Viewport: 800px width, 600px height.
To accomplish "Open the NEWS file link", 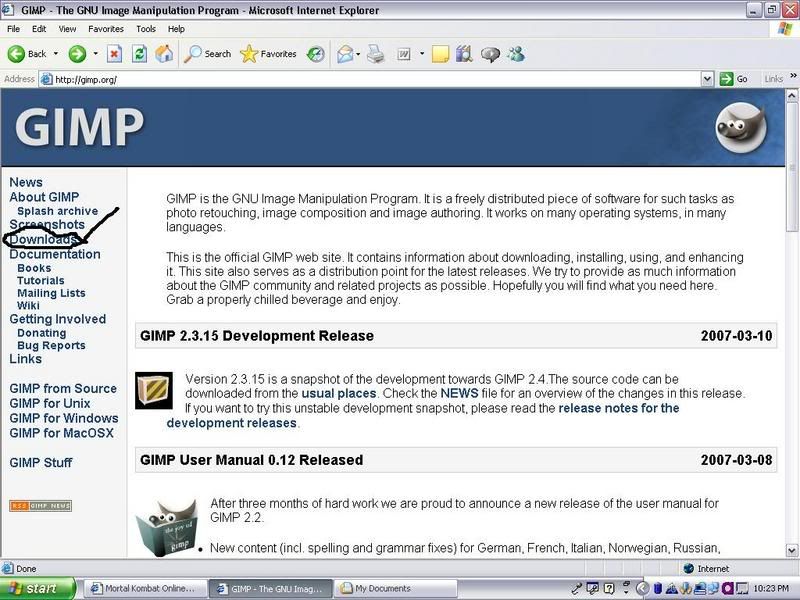I will (x=459, y=393).
